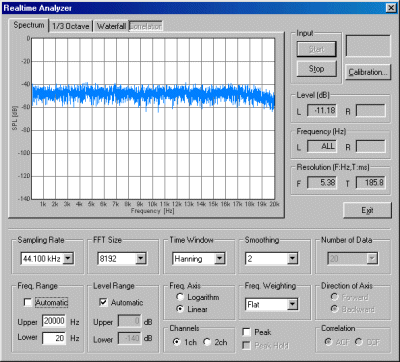This screenshot has height=362, width=400.
Task: Open the Sampling Rate dropdown
Action: click(68, 258)
